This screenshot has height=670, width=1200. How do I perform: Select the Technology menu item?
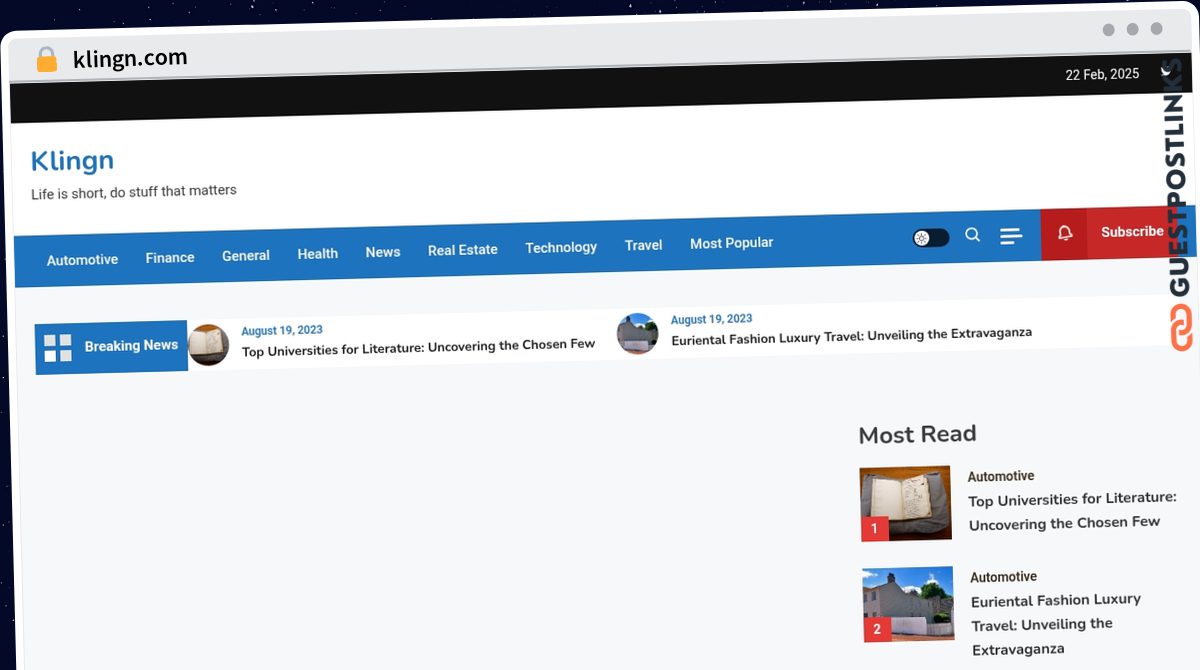coord(561,247)
